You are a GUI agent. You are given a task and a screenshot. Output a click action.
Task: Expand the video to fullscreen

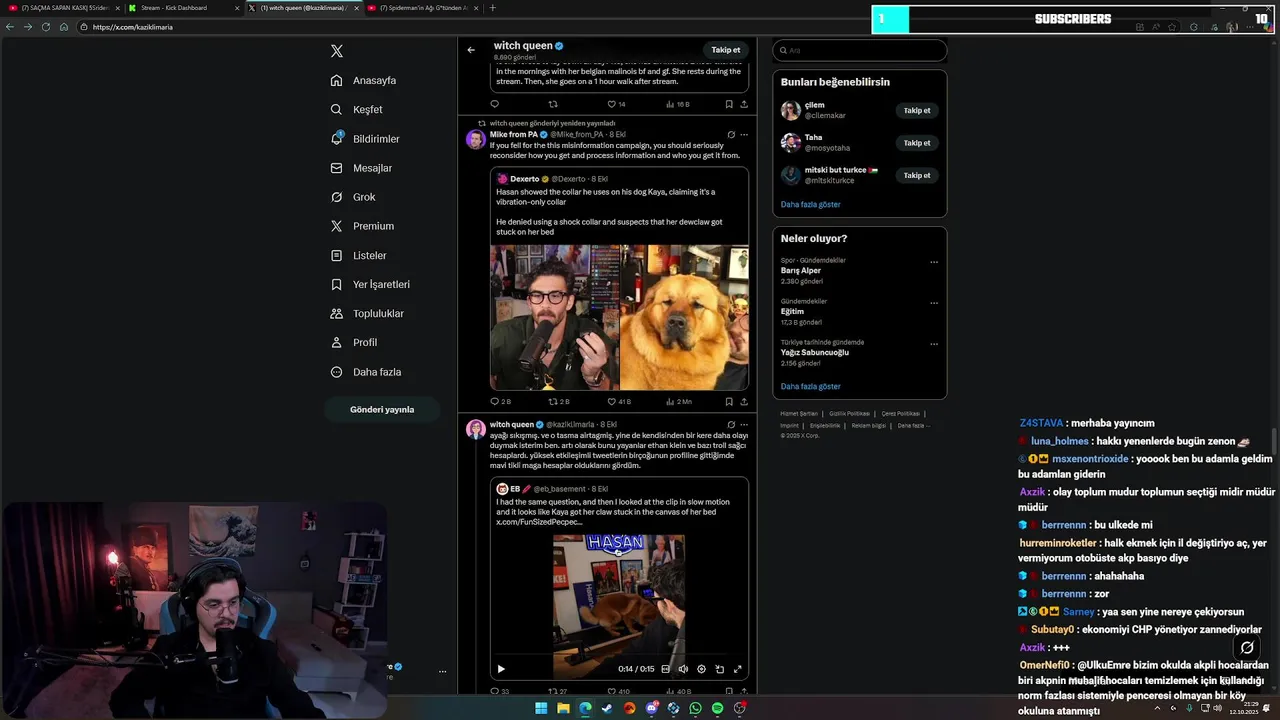point(738,669)
